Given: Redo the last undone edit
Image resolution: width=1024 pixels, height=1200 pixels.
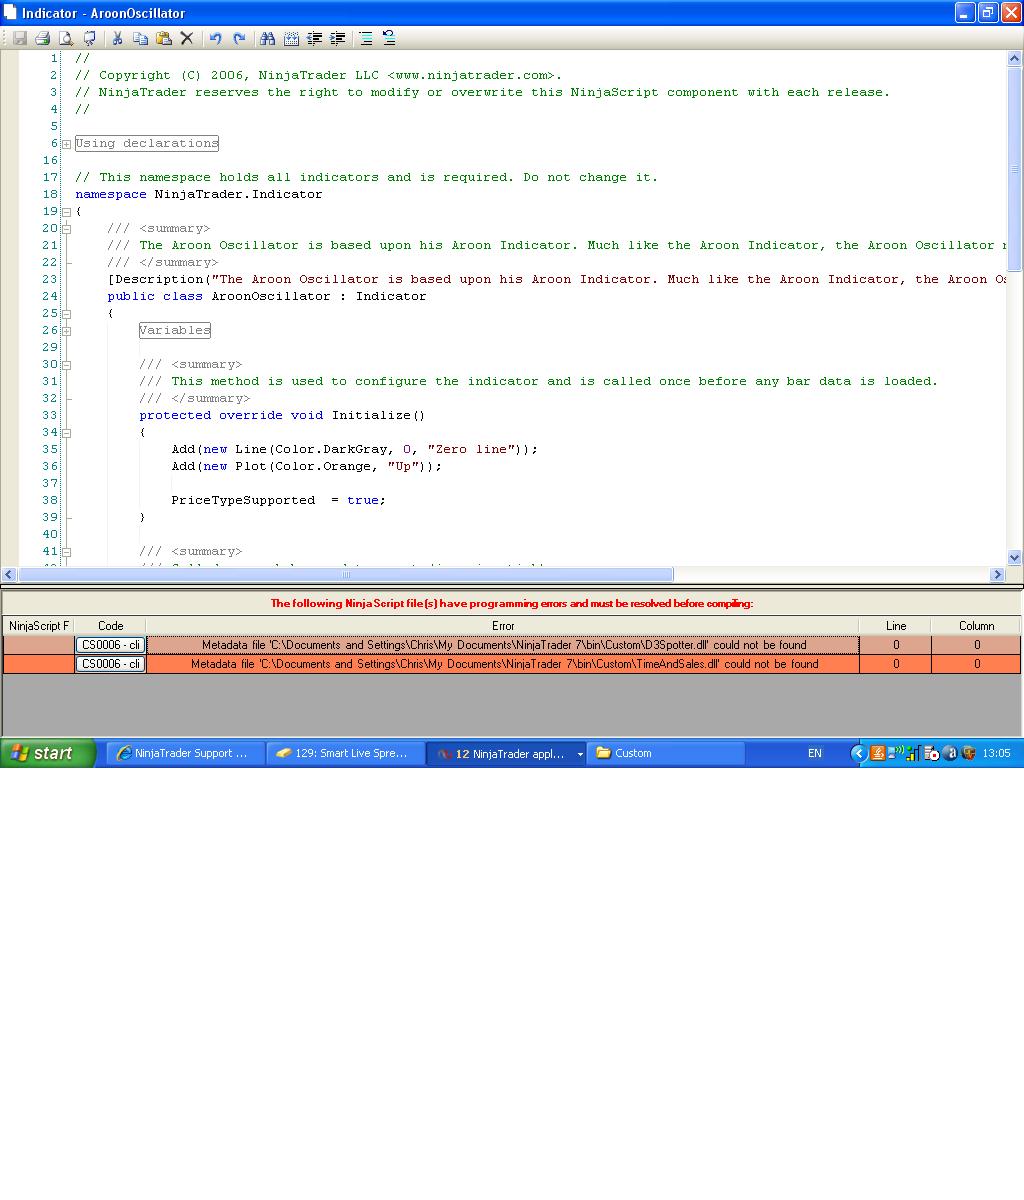Looking at the screenshot, I should (x=239, y=38).
